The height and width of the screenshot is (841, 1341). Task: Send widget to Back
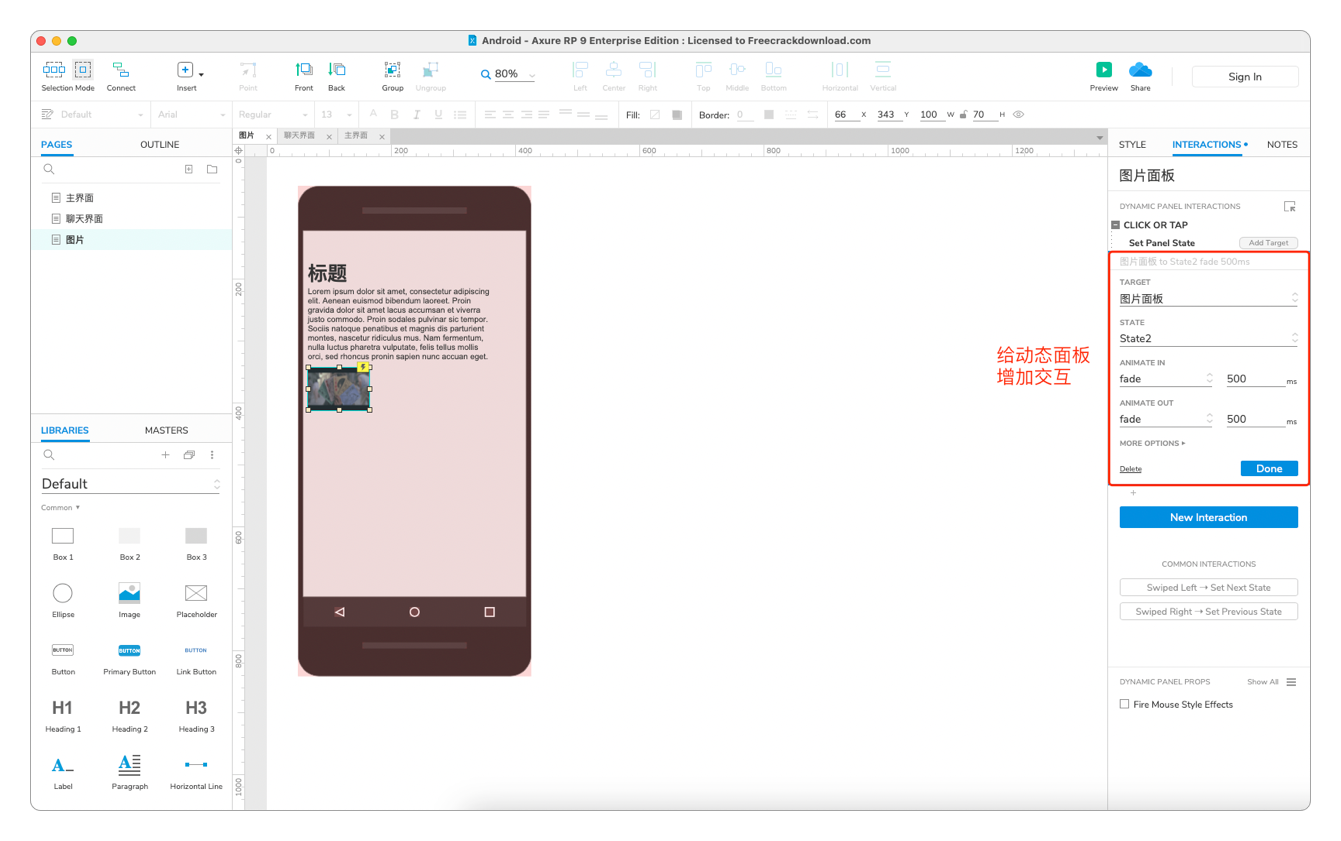(337, 69)
